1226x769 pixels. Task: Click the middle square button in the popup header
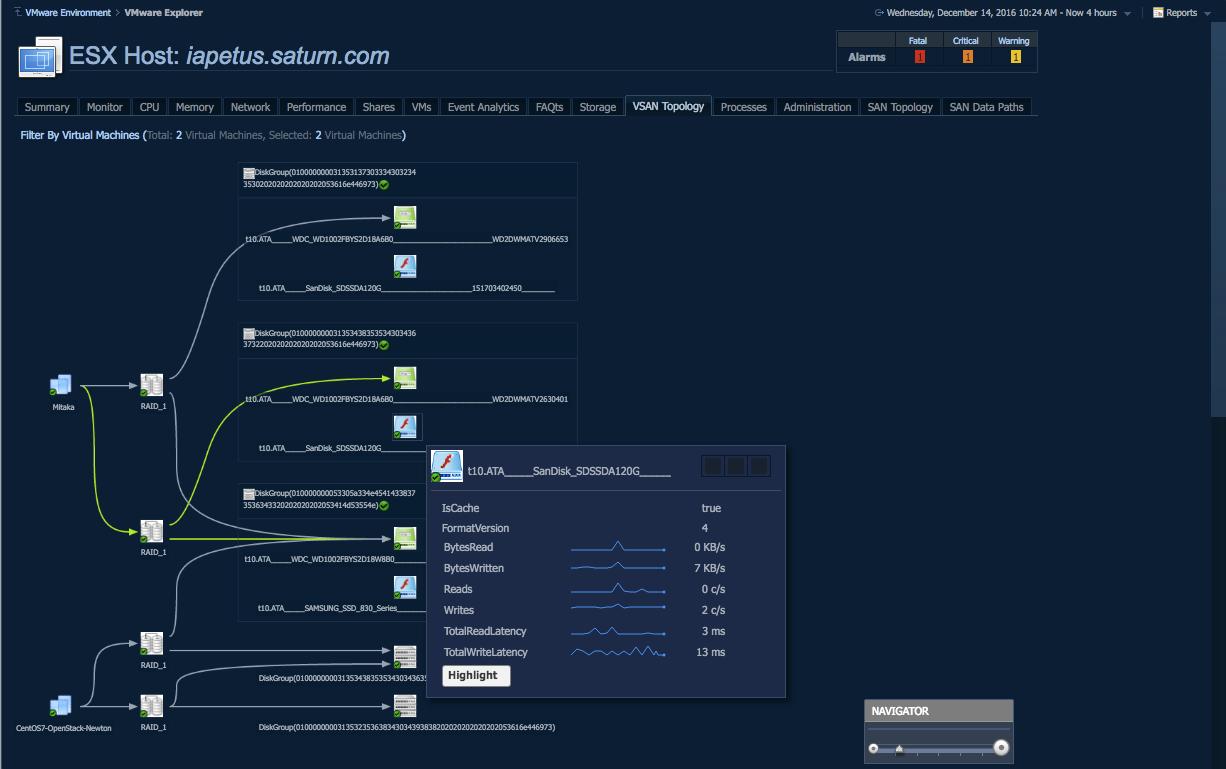[x=736, y=466]
